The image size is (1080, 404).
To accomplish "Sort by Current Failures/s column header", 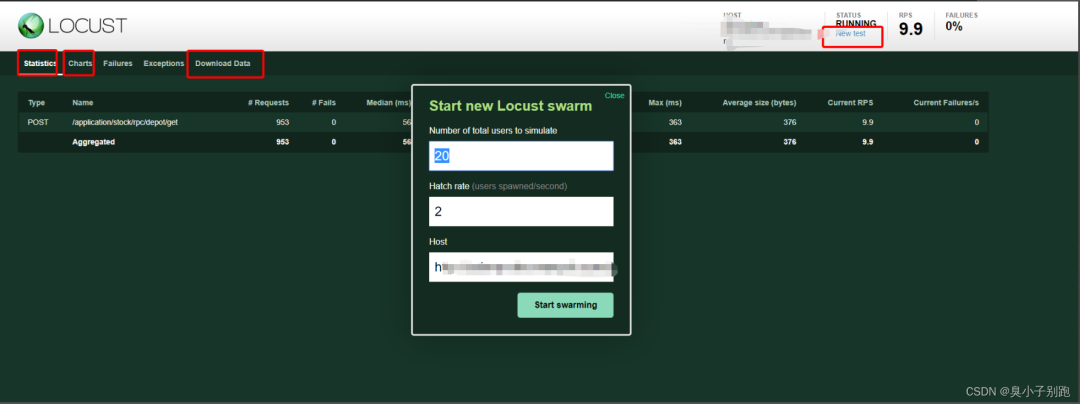I will [x=946, y=103].
